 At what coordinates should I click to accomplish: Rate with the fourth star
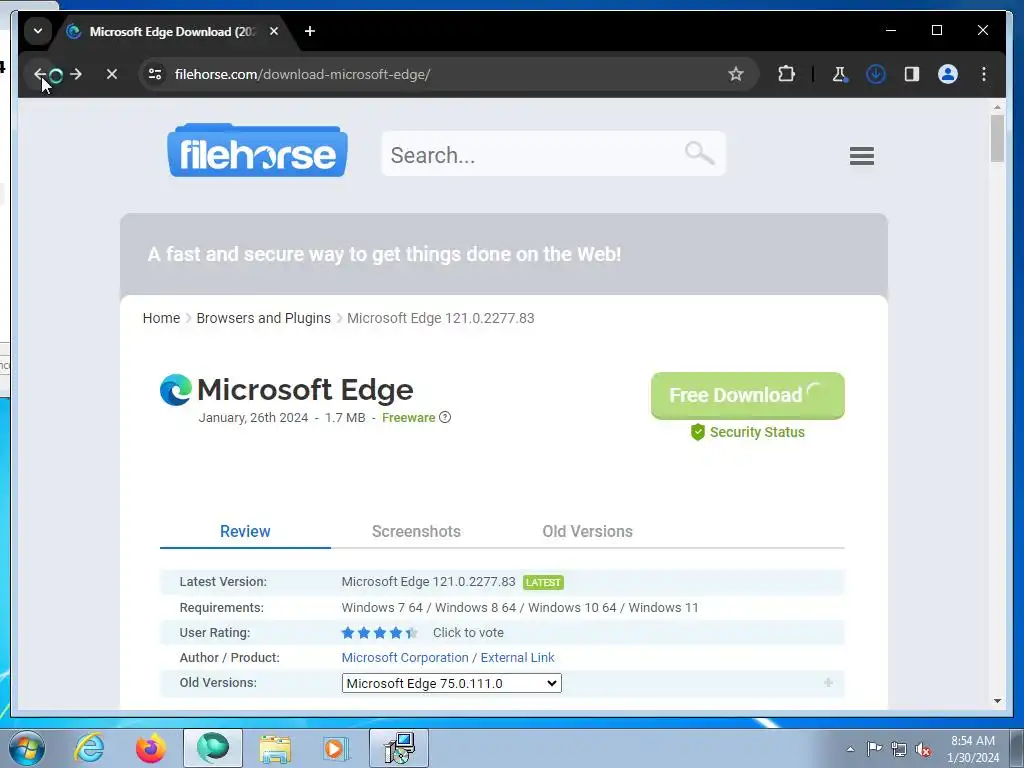[x=396, y=633]
